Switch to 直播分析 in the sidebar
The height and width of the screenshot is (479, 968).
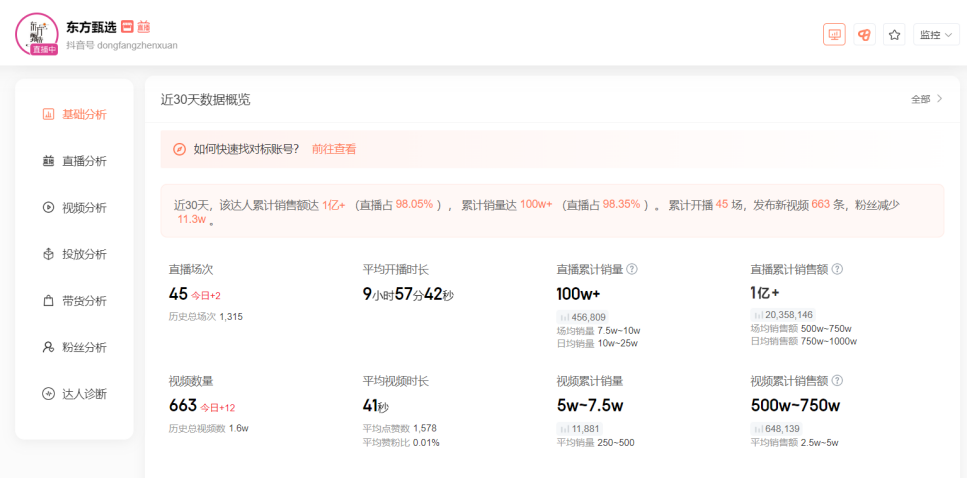pos(74,161)
